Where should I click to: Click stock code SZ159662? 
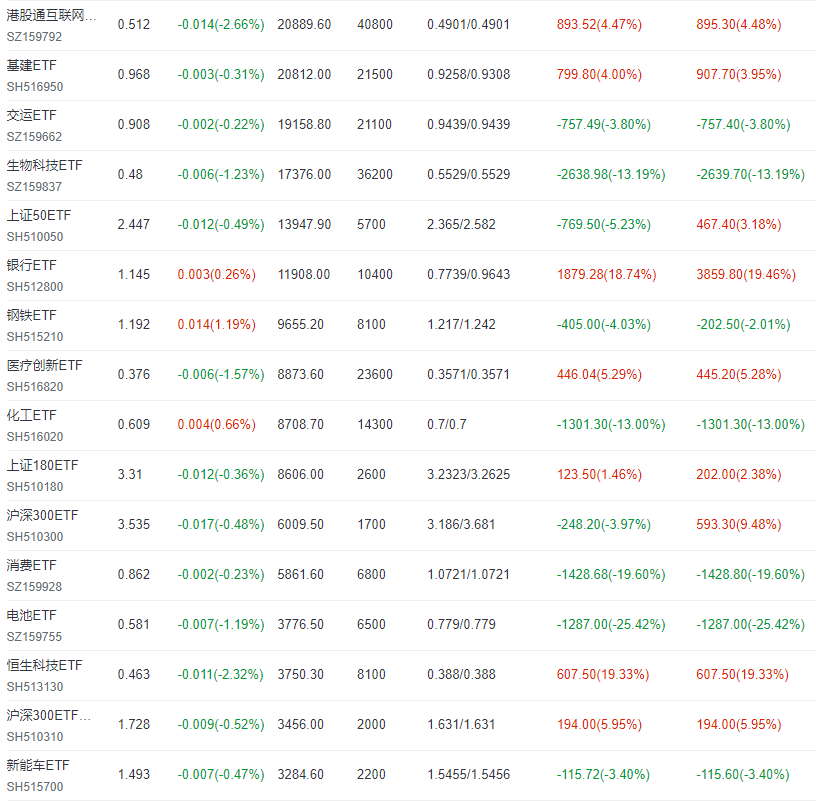[34, 137]
